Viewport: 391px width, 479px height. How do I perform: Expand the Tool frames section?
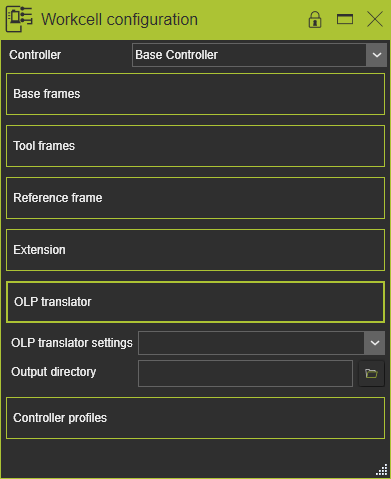(195, 146)
